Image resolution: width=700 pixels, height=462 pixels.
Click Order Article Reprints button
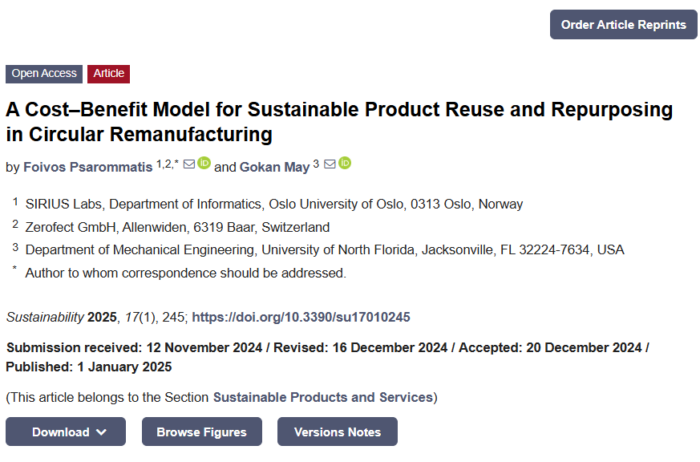623,25
